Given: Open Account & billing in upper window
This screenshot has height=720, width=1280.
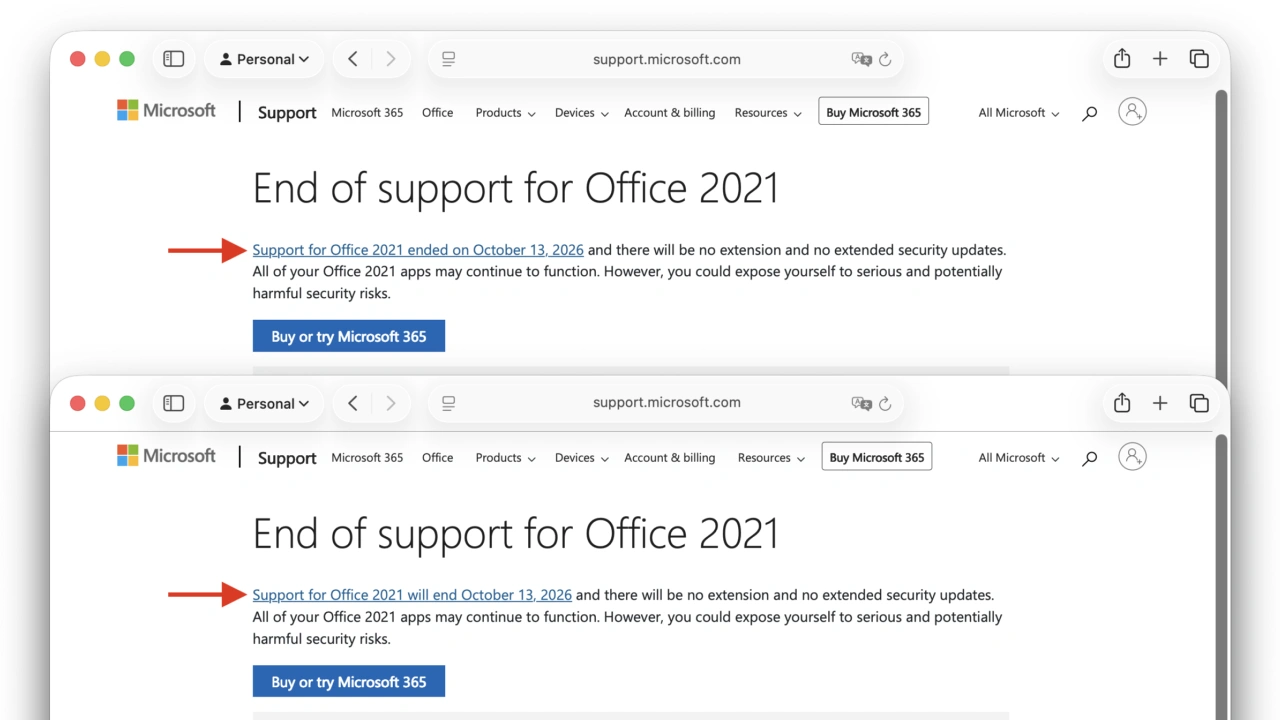Looking at the screenshot, I should point(669,113).
